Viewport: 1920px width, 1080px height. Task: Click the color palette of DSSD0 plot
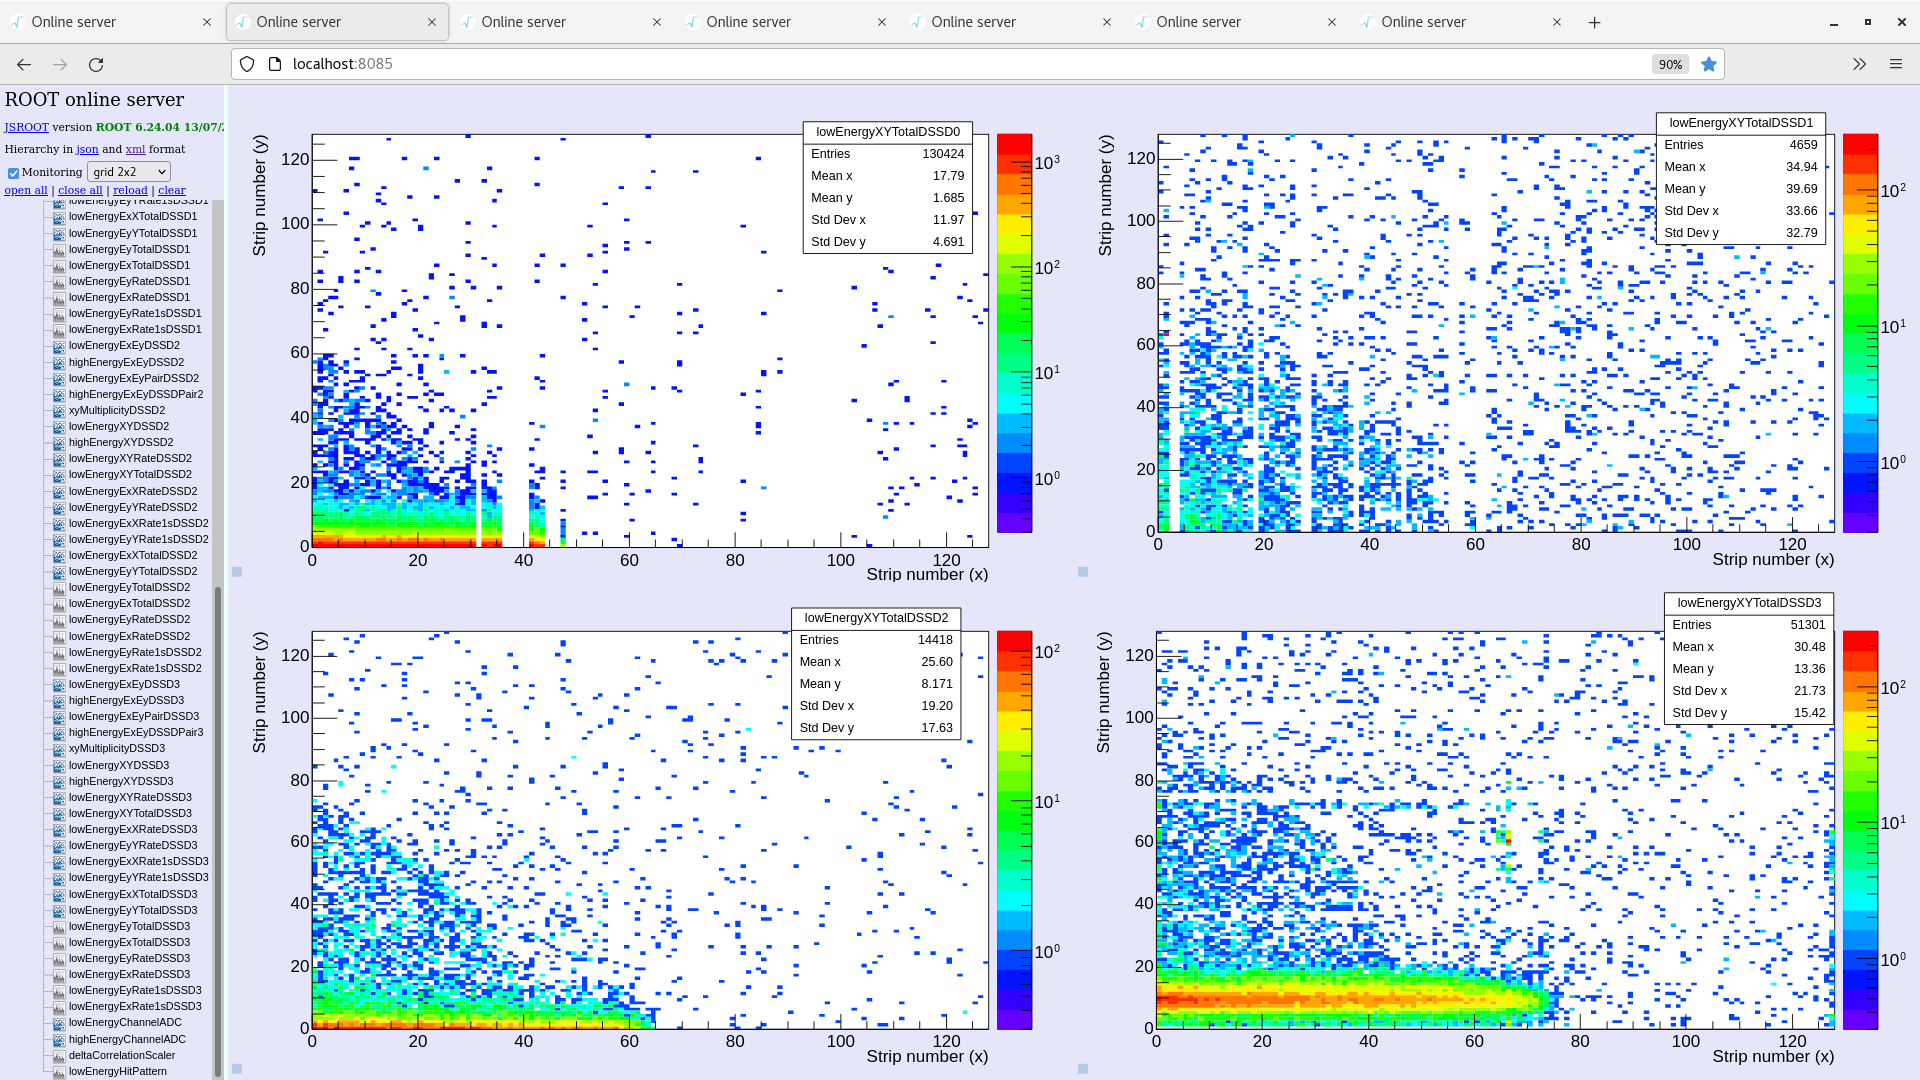pos(1014,333)
